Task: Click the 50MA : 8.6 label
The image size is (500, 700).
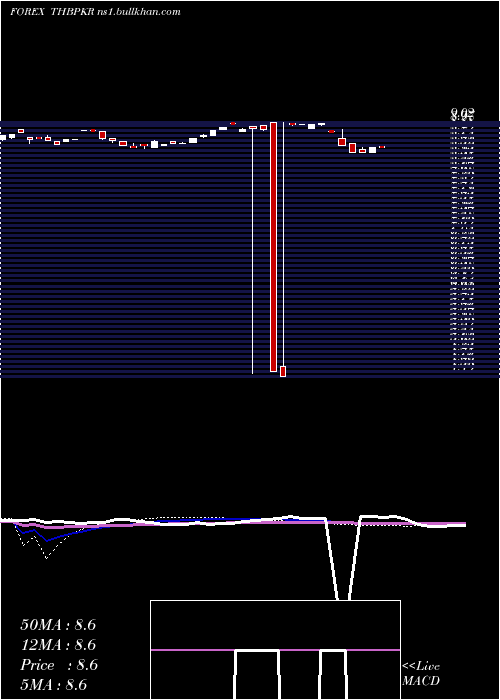Action: [x=58, y=625]
